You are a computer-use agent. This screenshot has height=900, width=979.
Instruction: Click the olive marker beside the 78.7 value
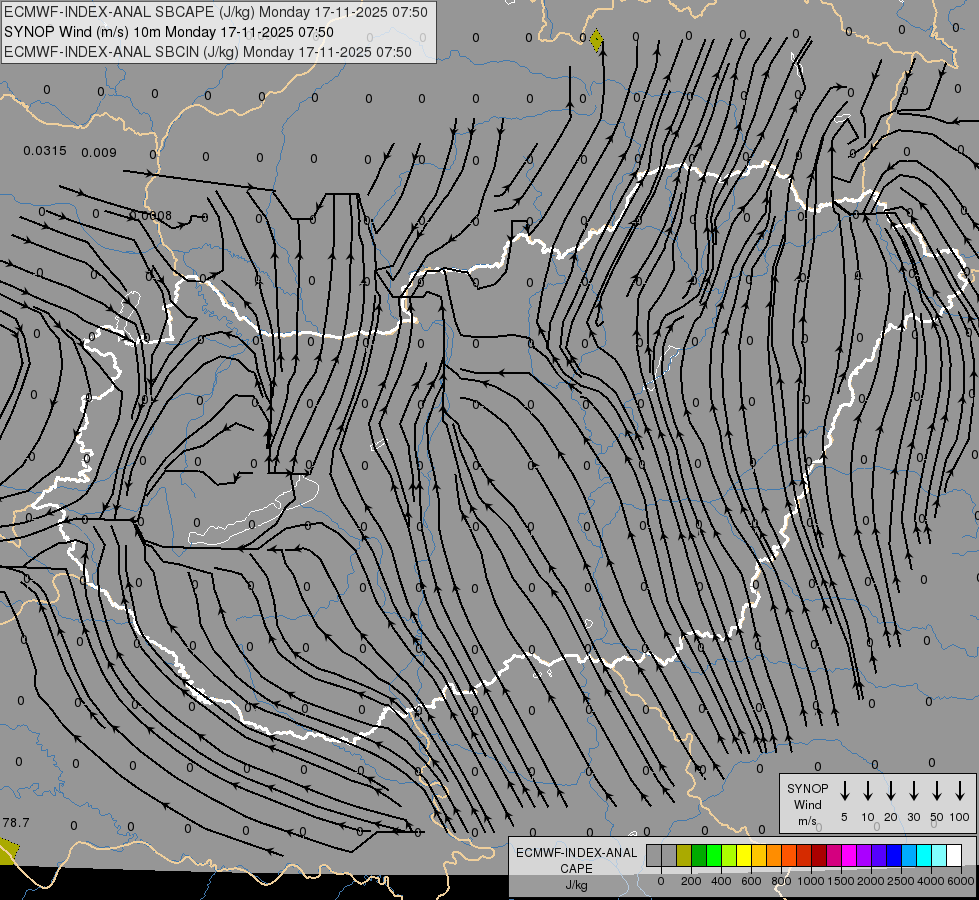8,852
